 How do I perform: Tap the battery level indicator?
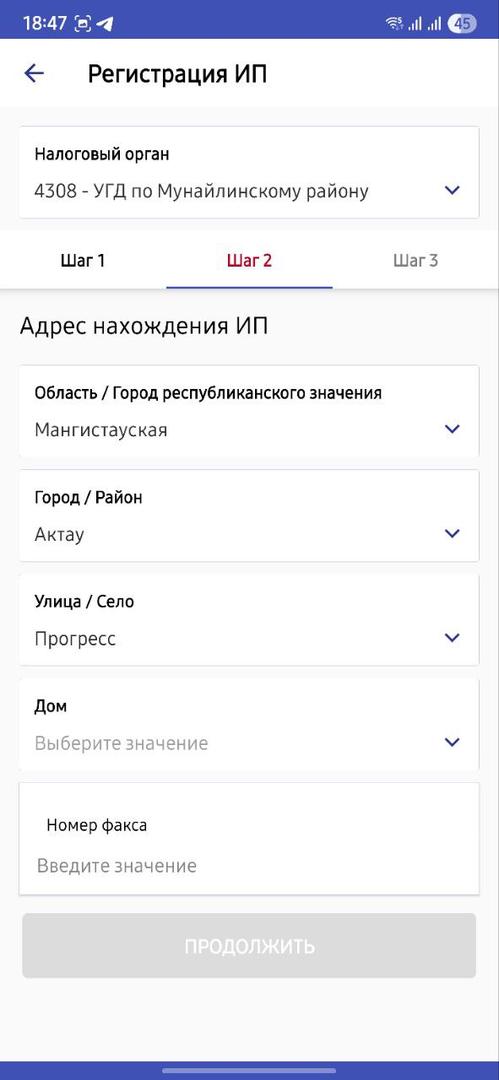coord(461,24)
